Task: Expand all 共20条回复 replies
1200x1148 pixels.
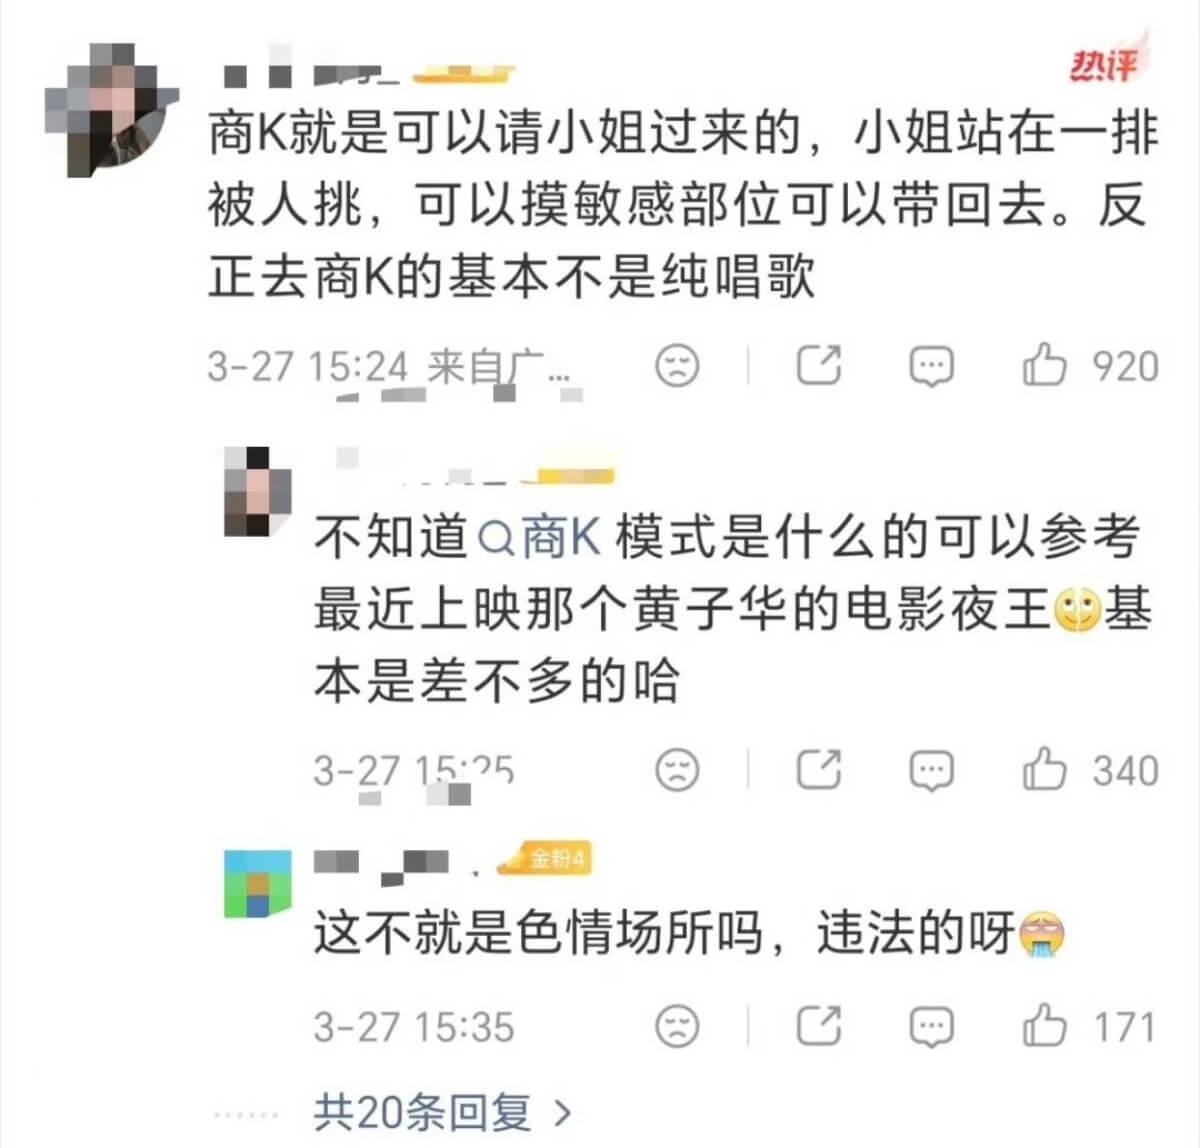Action: tap(442, 1112)
